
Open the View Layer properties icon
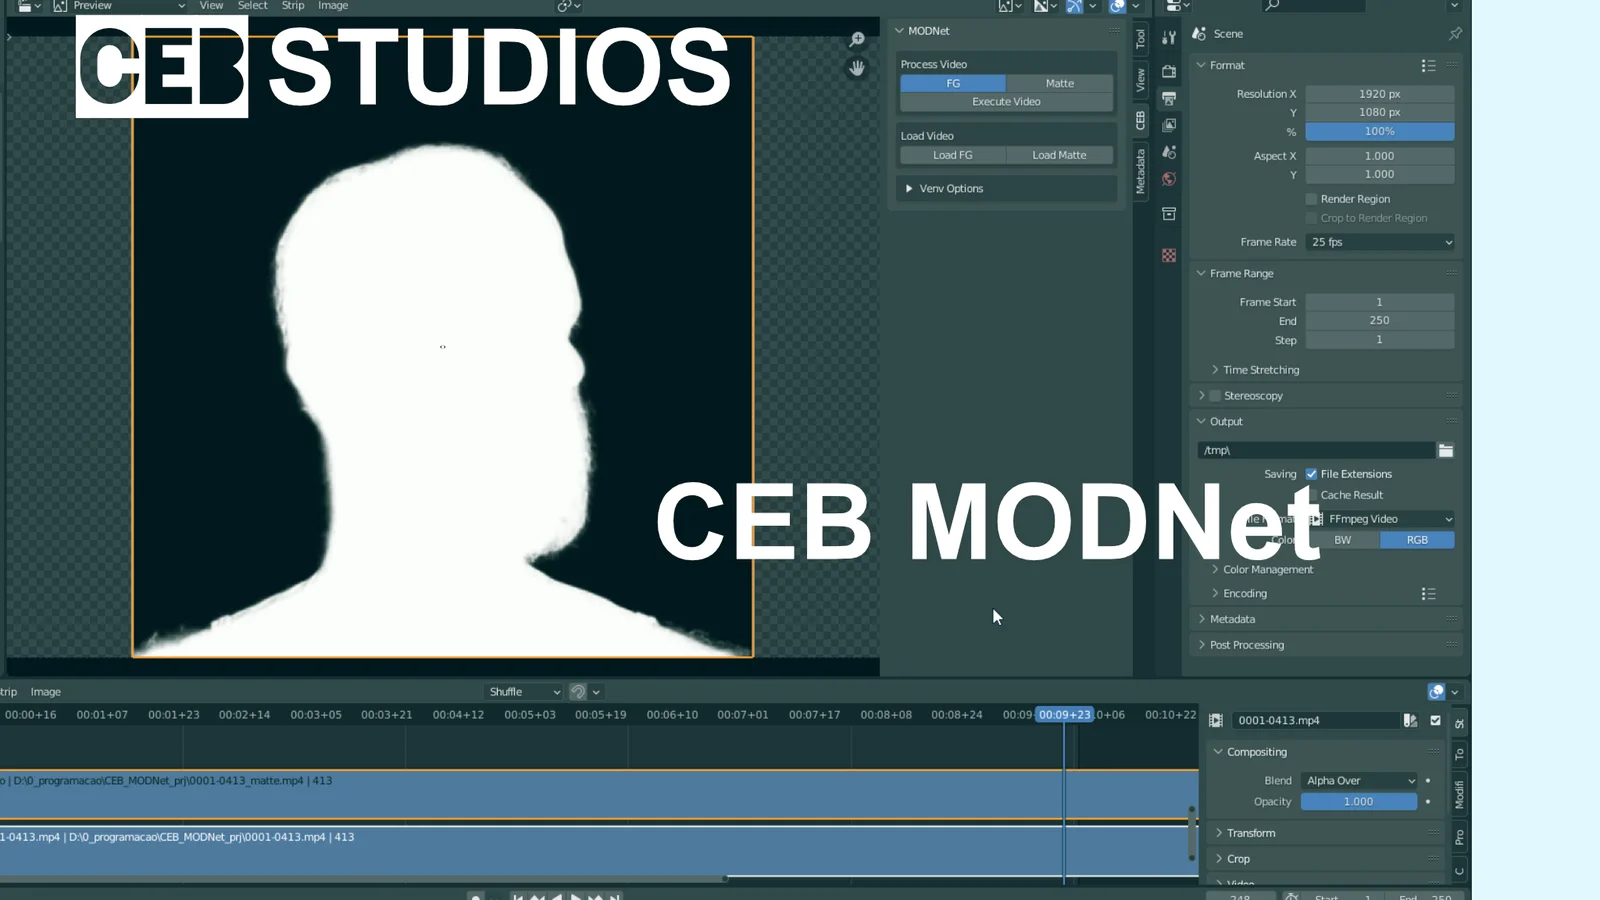point(1169,125)
